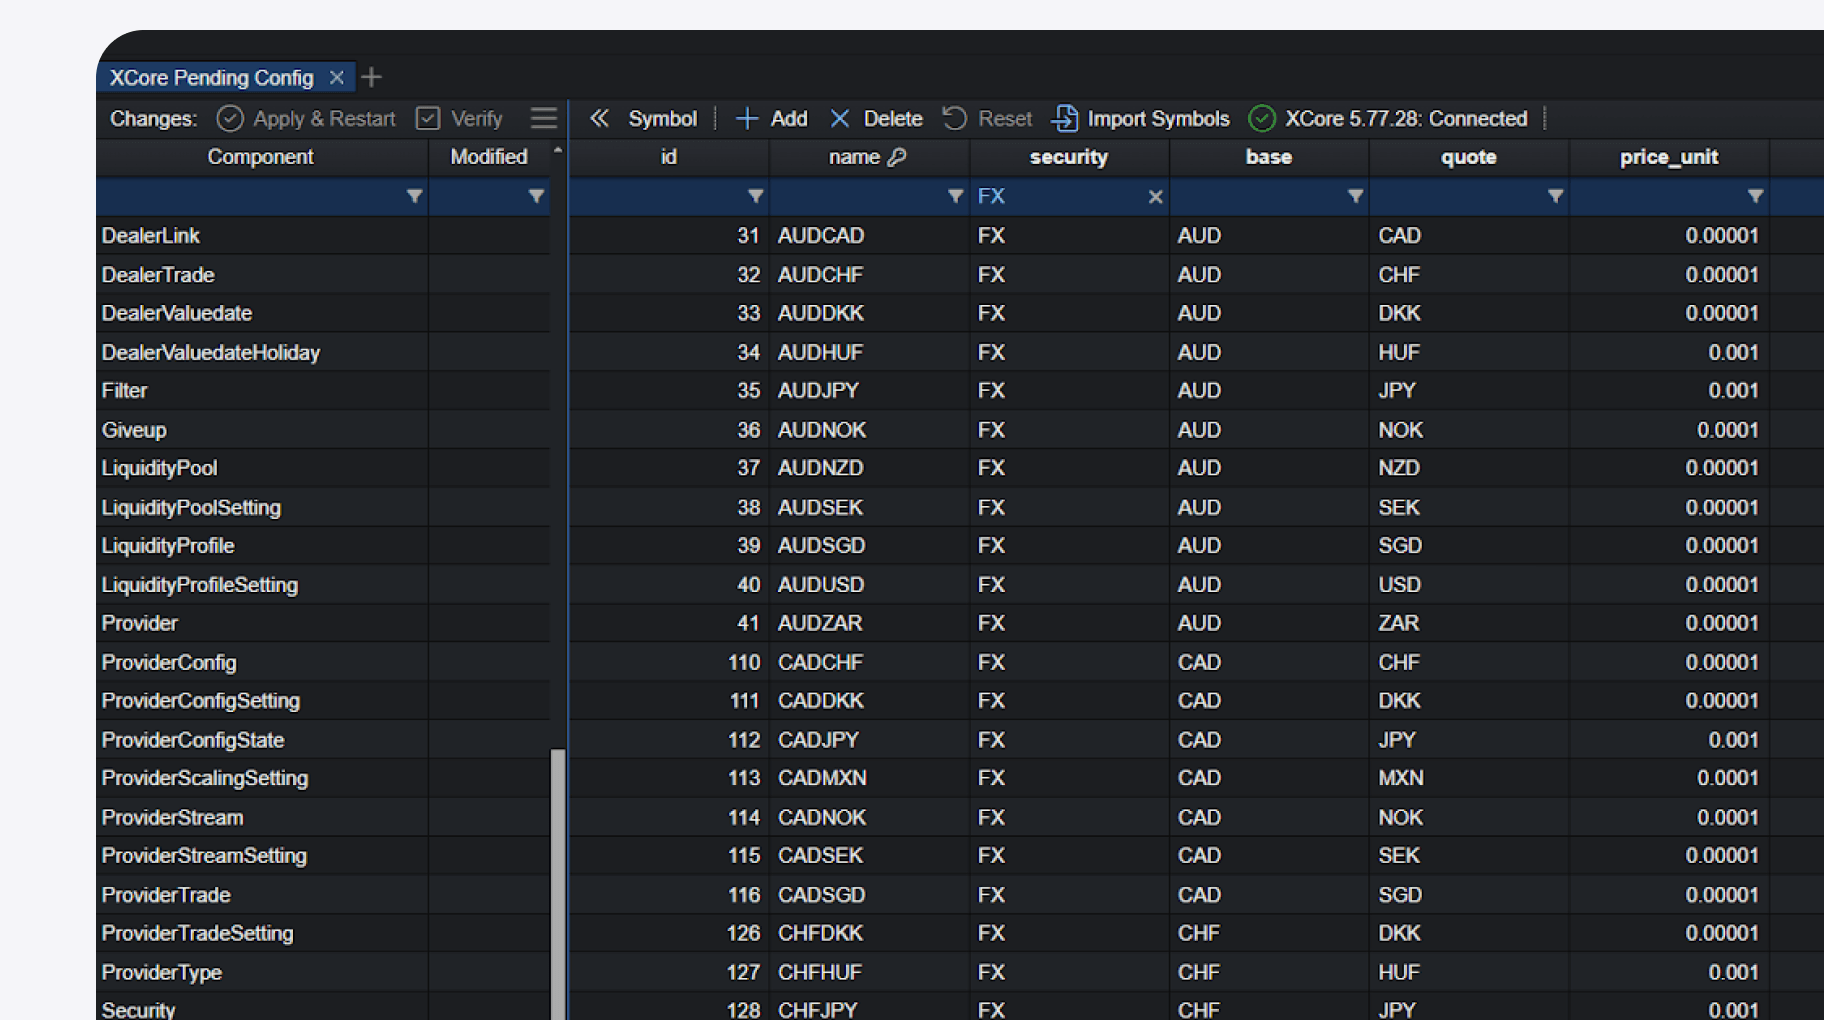Click the Import Symbols label
Image resolution: width=1824 pixels, height=1020 pixels.
point(1158,119)
